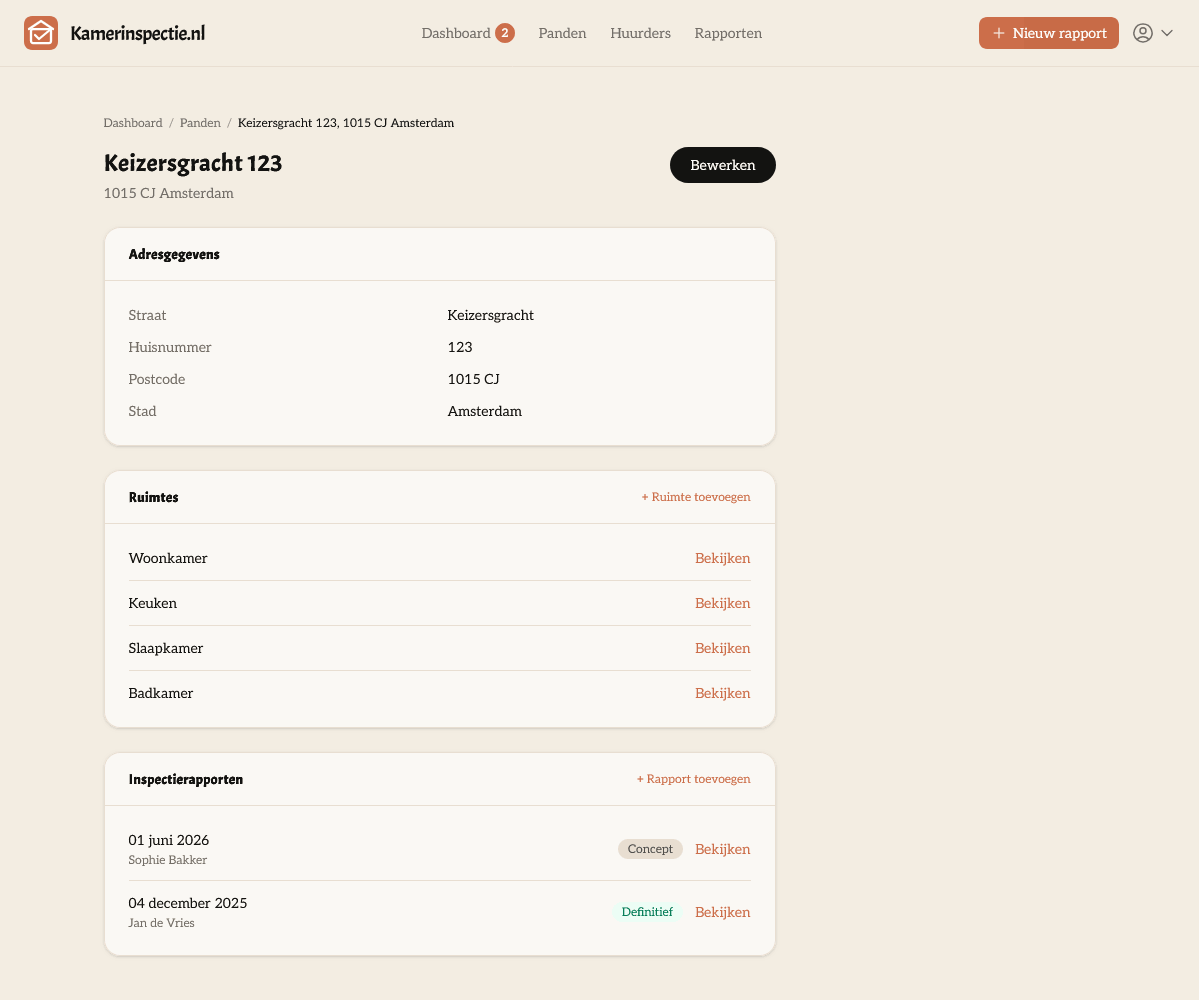The width and height of the screenshot is (1199, 1000).
Task: Open the user account avatar icon
Action: (1142, 33)
